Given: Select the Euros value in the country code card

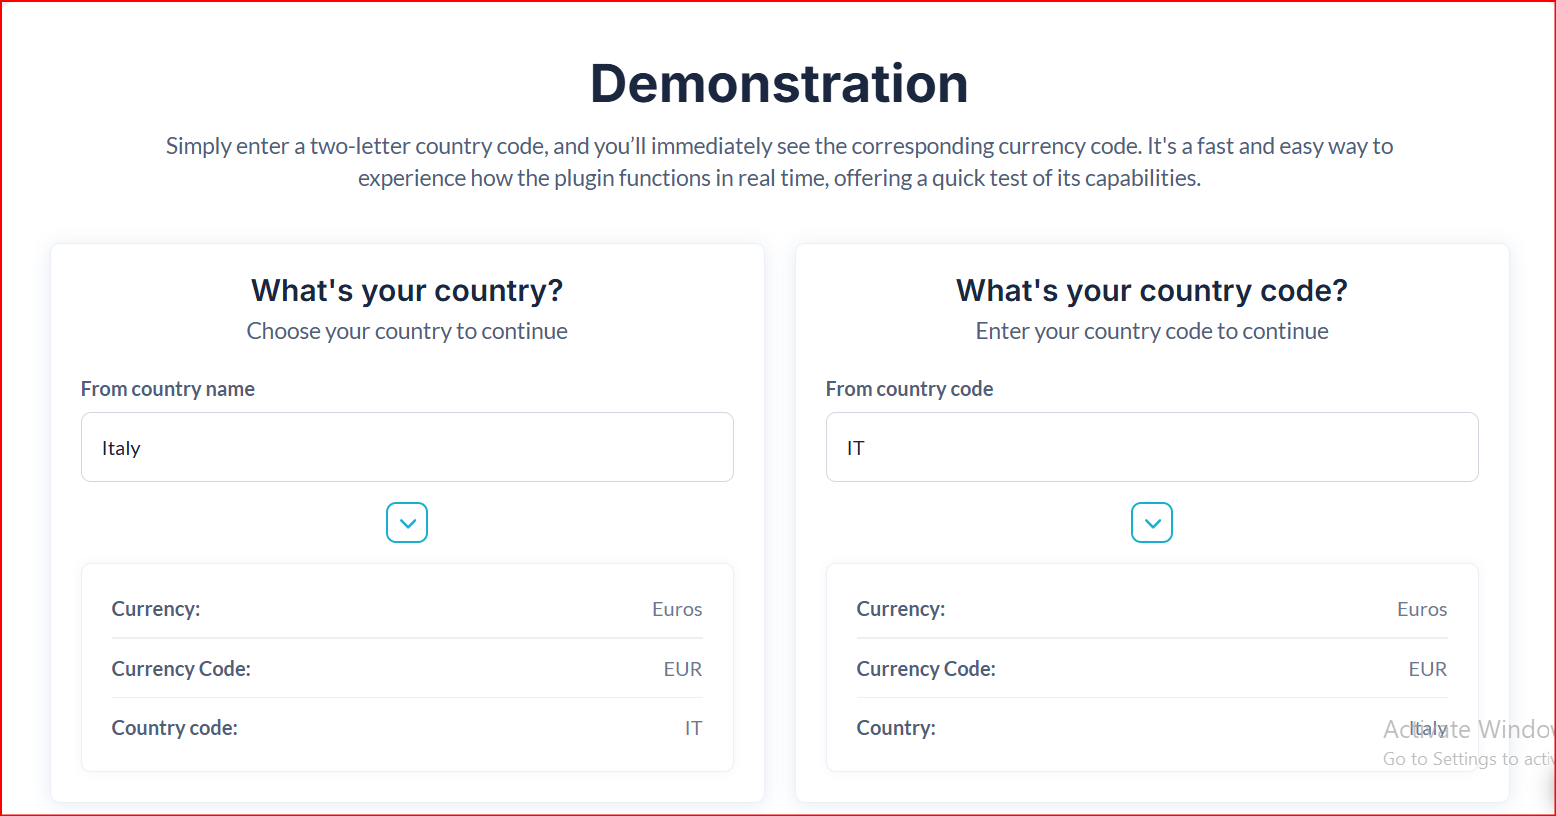Looking at the screenshot, I should [1422, 609].
